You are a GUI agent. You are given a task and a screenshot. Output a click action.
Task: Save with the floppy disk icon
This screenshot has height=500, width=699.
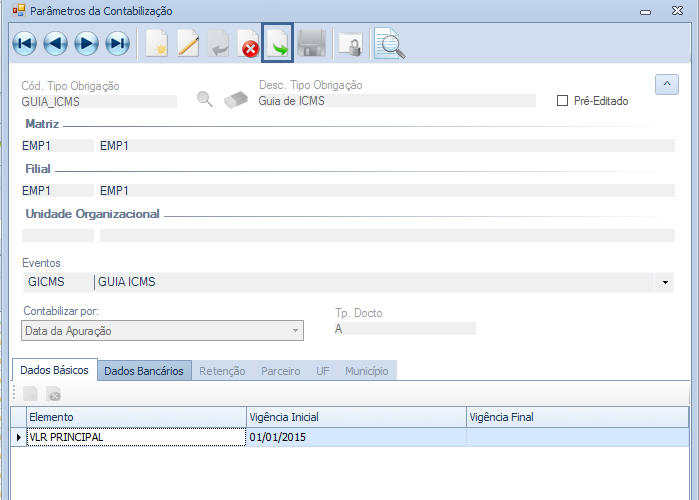[312, 43]
